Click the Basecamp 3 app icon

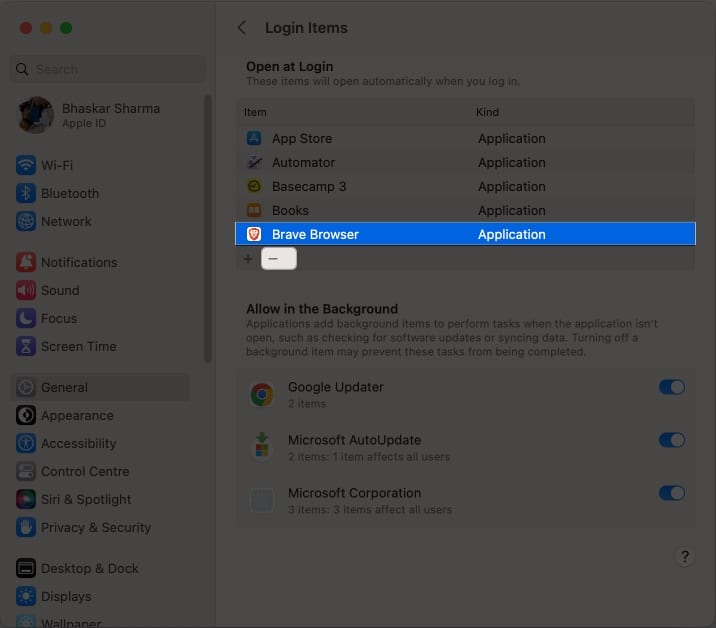click(254, 186)
